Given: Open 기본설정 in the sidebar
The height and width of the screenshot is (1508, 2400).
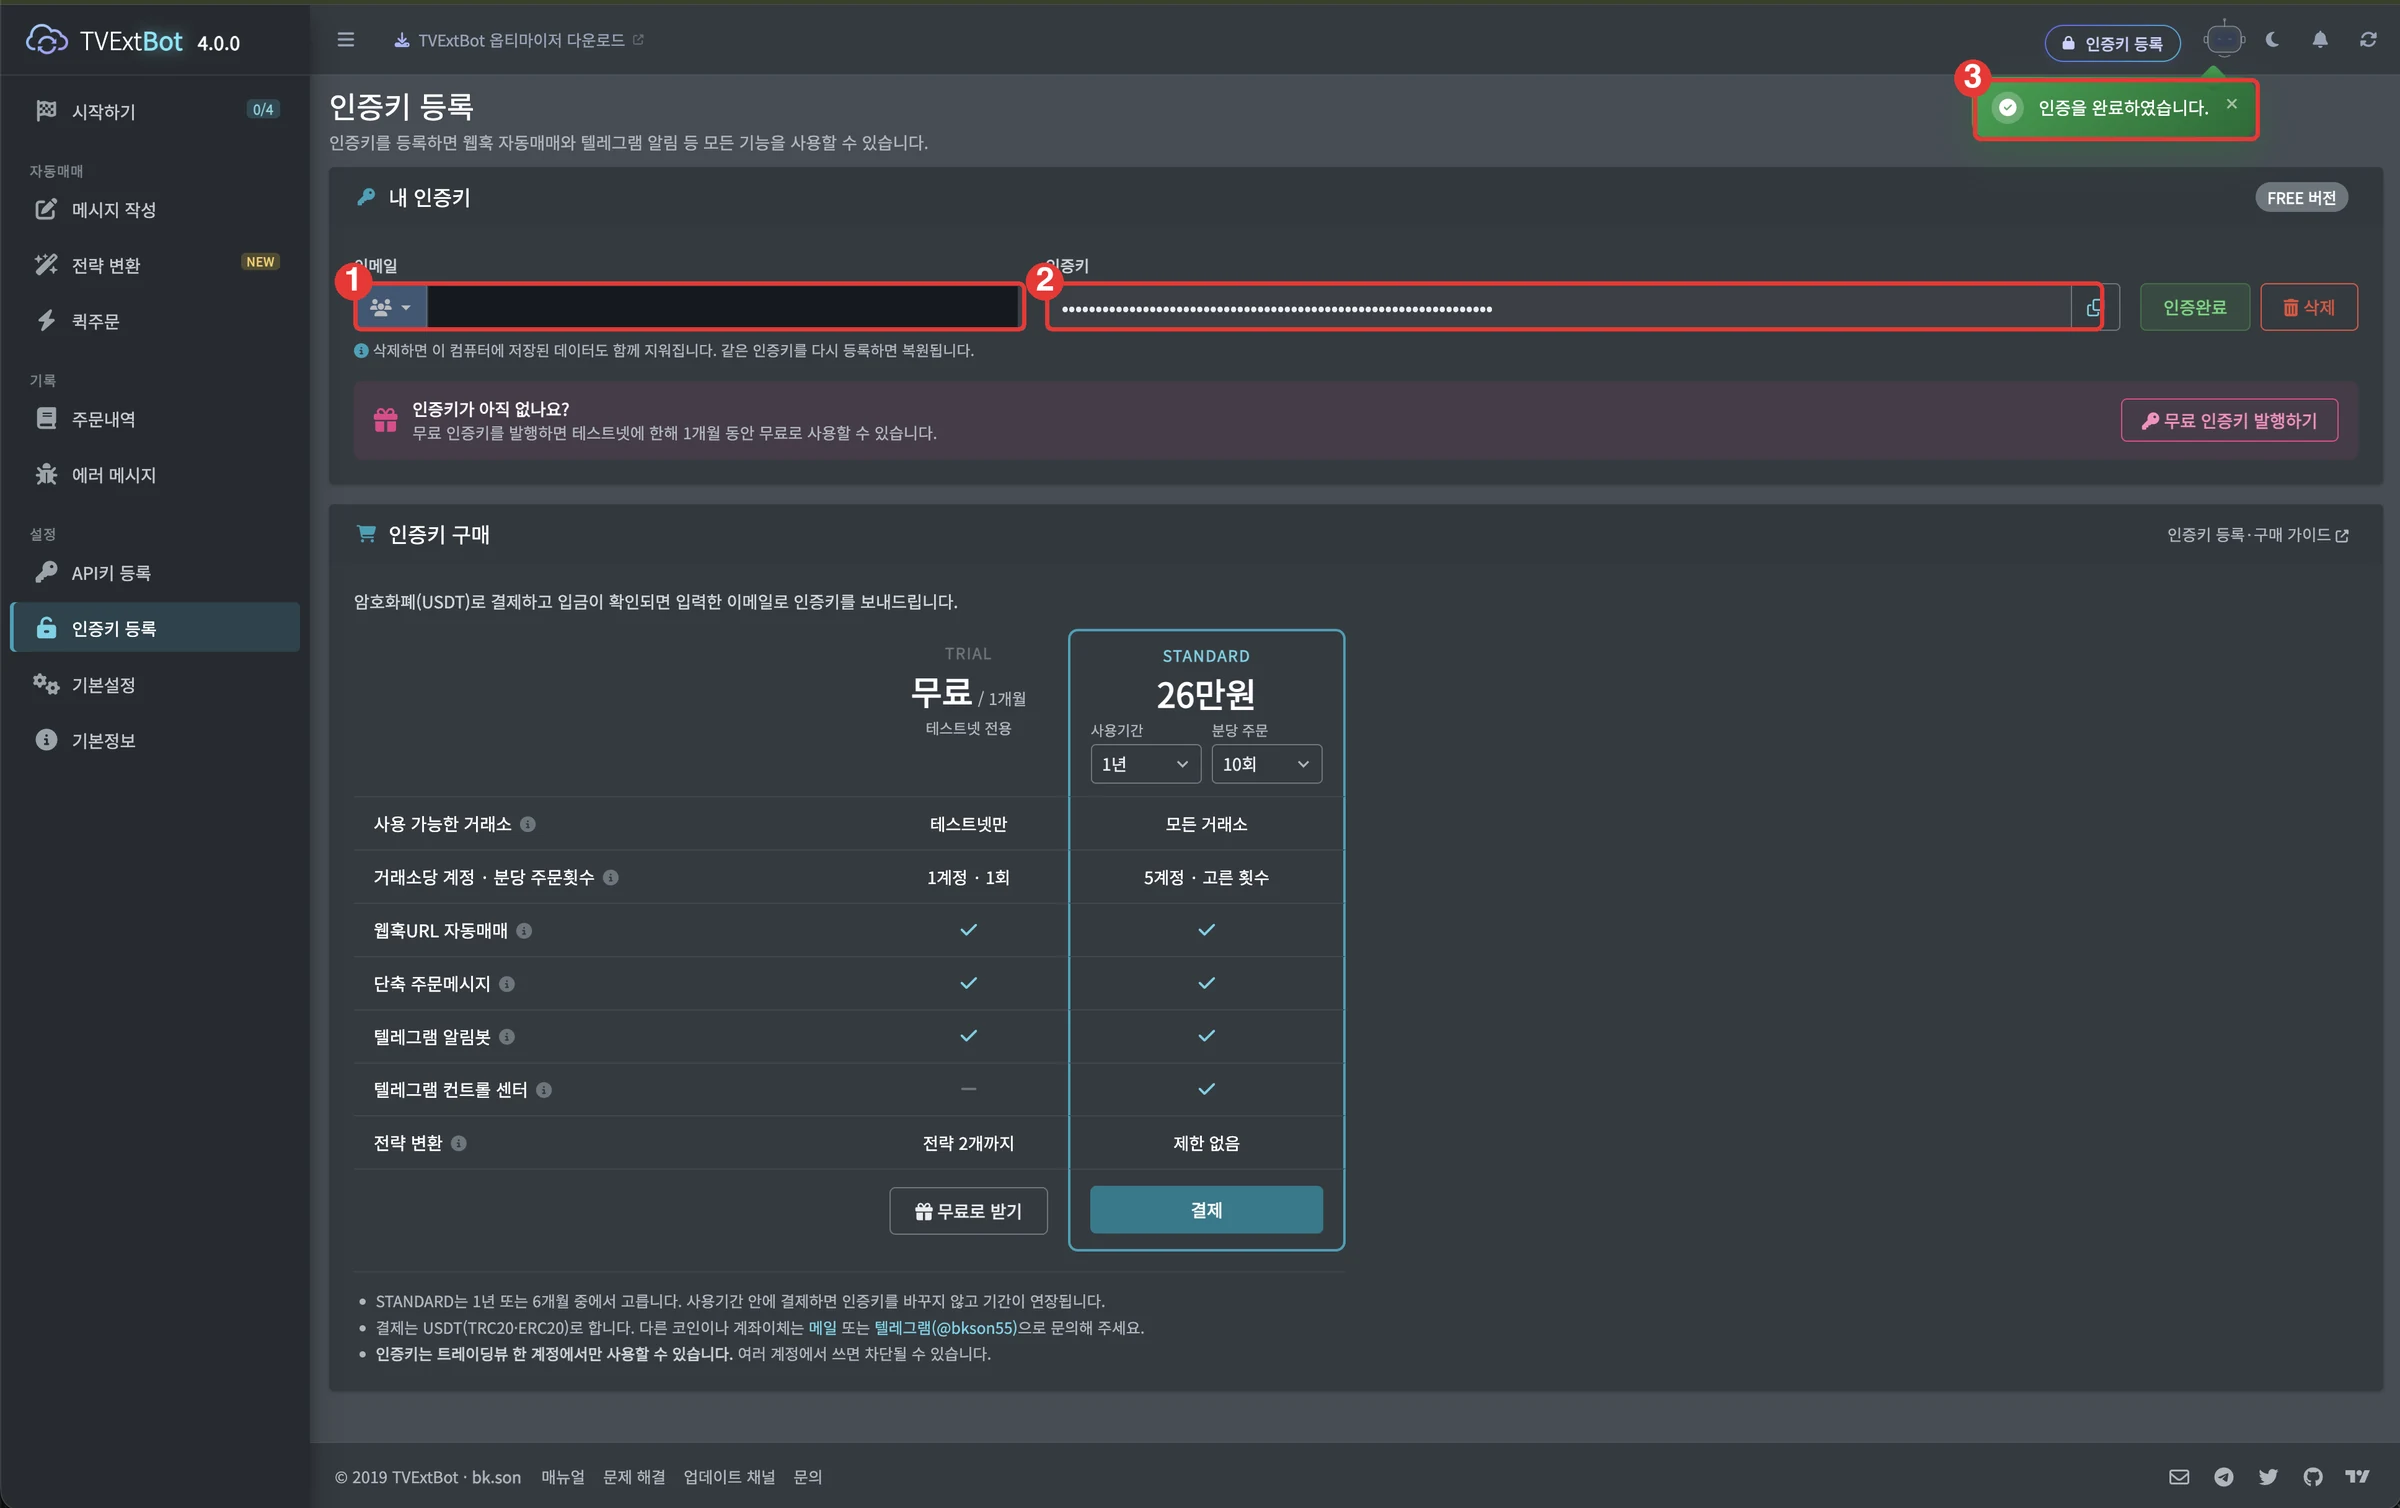Looking at the screenshot, I should (155, 685).
